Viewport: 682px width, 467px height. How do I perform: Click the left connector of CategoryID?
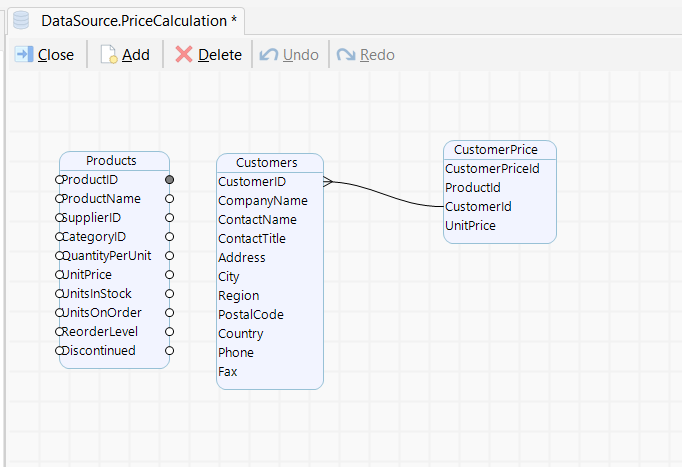pyautogui.click(x=60, y=237)
